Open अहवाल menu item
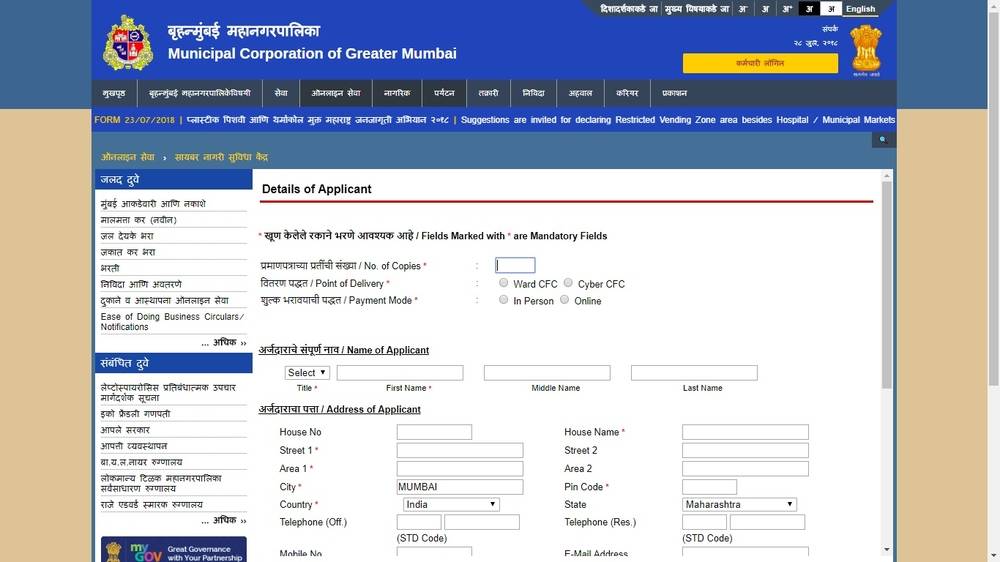Screen dimensions: 1000x562 (580, 93)
